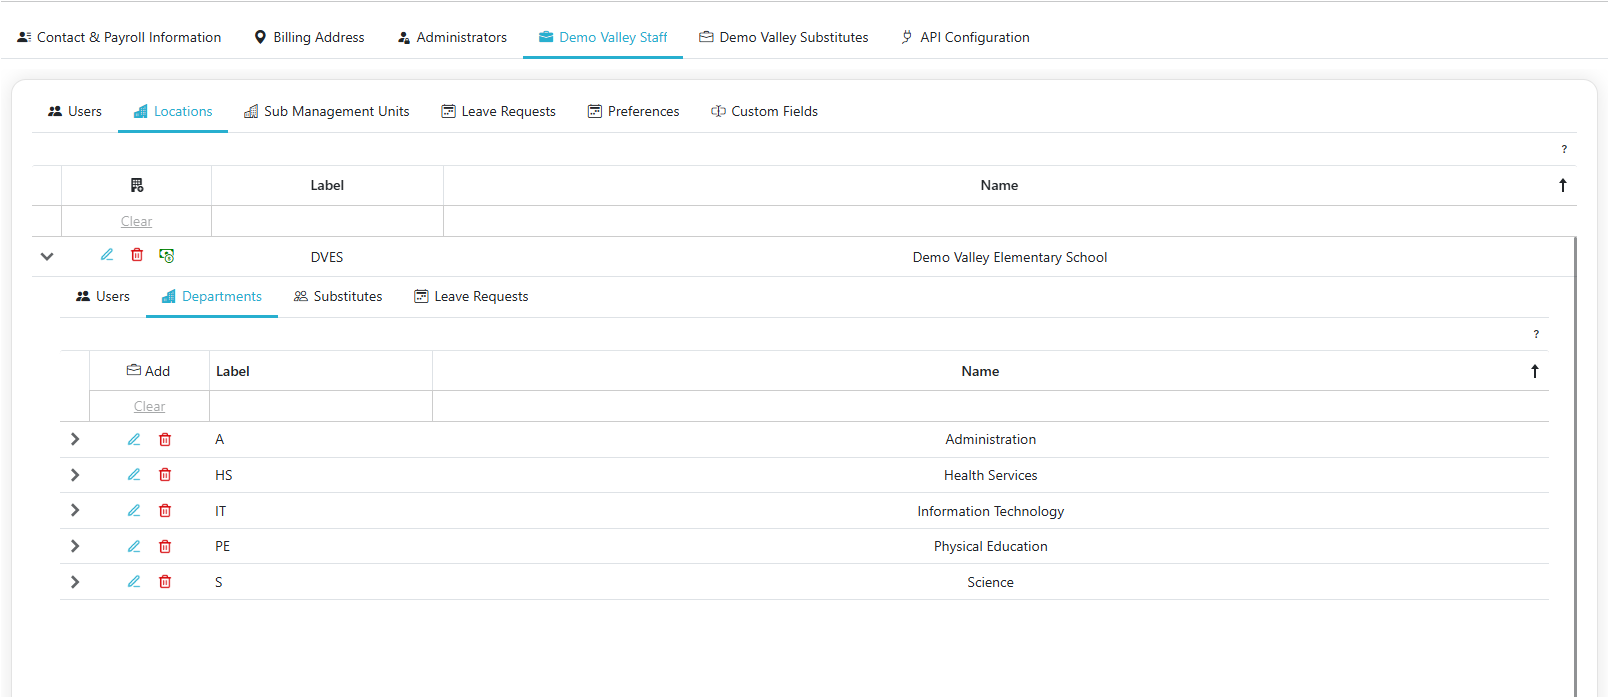Screen dimensions: 1623x697
Task: Clear the department filters
Action: [149, 406]
